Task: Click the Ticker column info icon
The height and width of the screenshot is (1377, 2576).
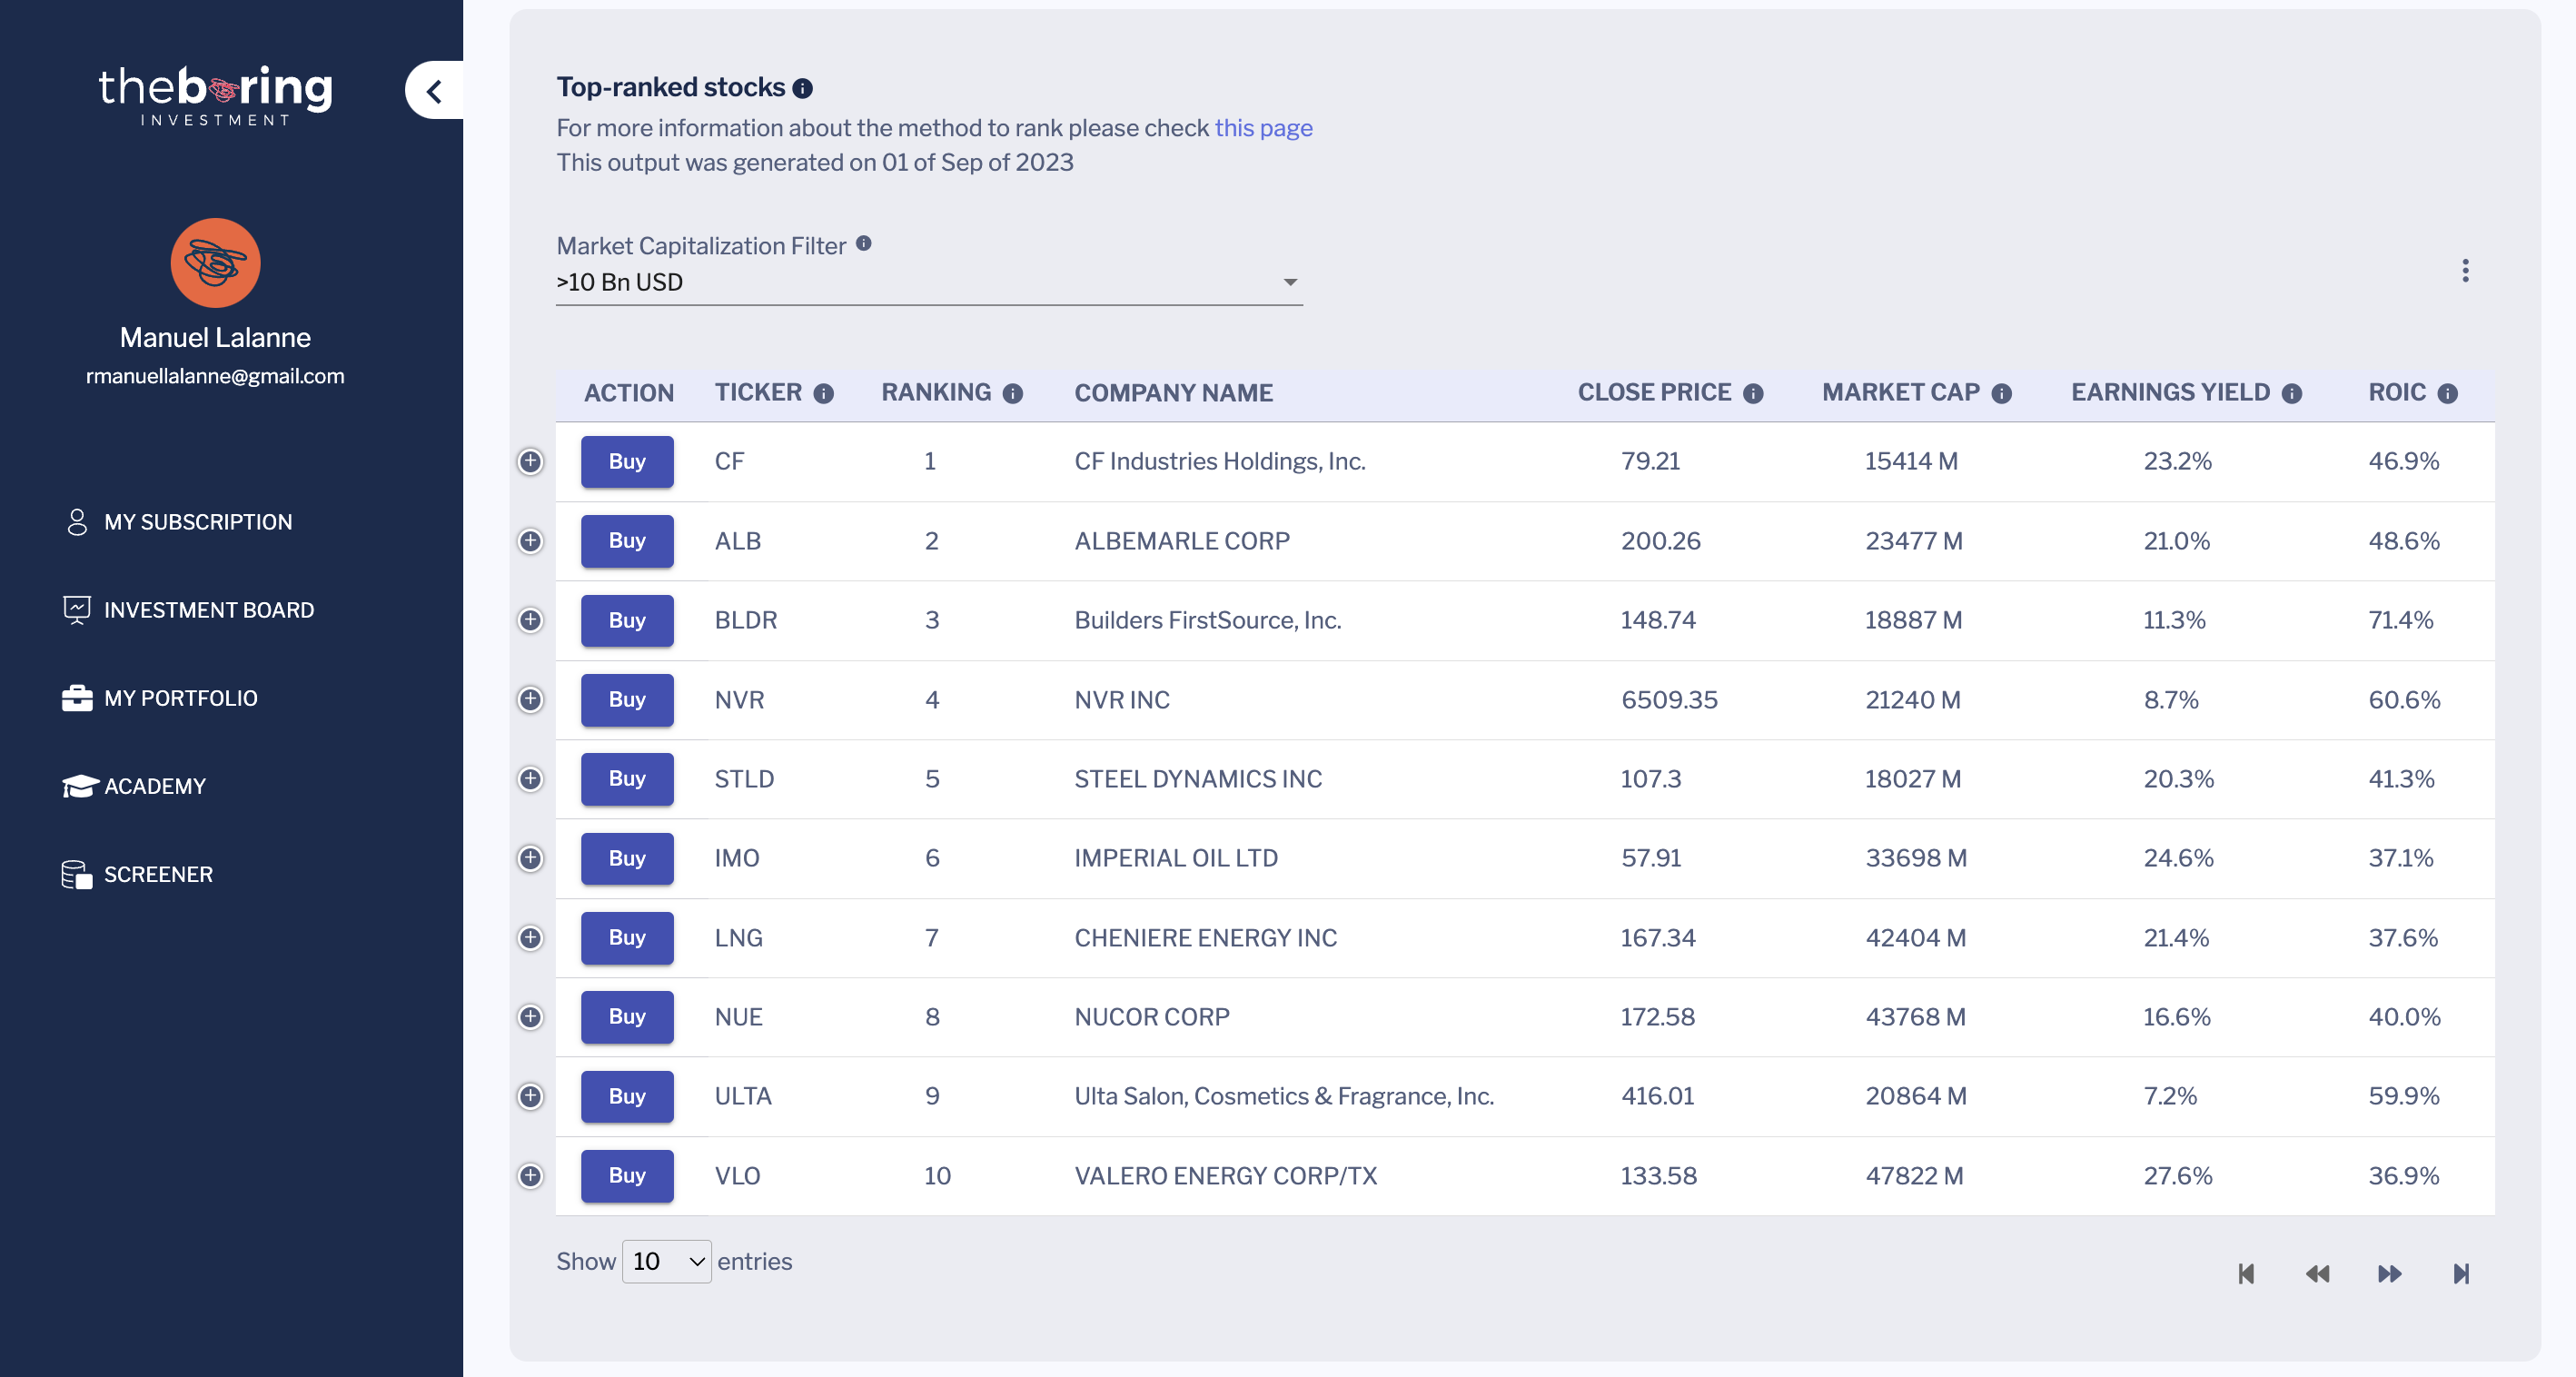Action: [x=823, y=394]
